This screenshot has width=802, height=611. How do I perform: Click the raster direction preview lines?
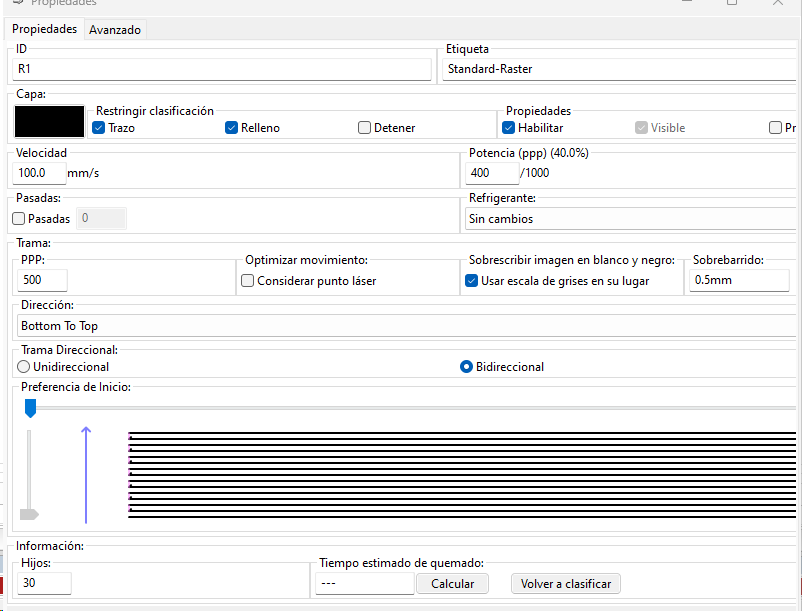coord(462,475)
